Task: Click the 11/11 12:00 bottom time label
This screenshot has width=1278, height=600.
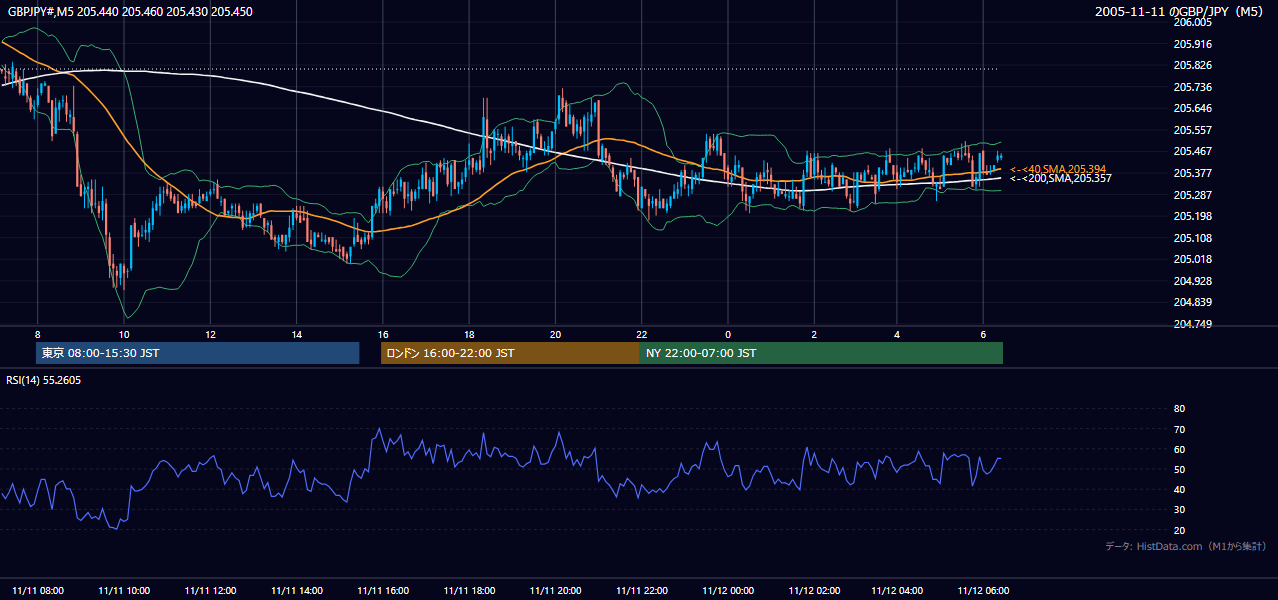Action: pos(210,590)
